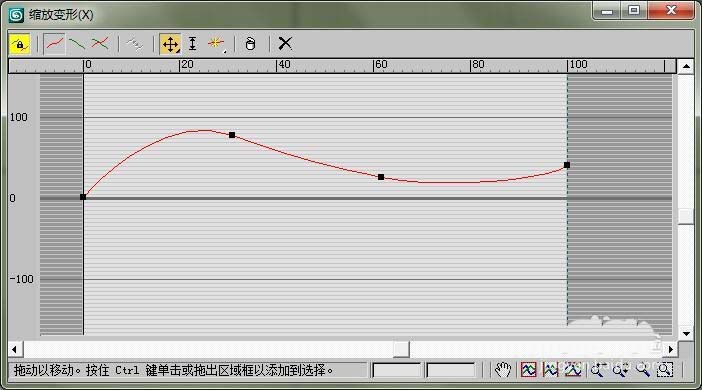Click the vertical scrollbar up arrow
Viewport: 702px width, 390px height.
(686, 66)
